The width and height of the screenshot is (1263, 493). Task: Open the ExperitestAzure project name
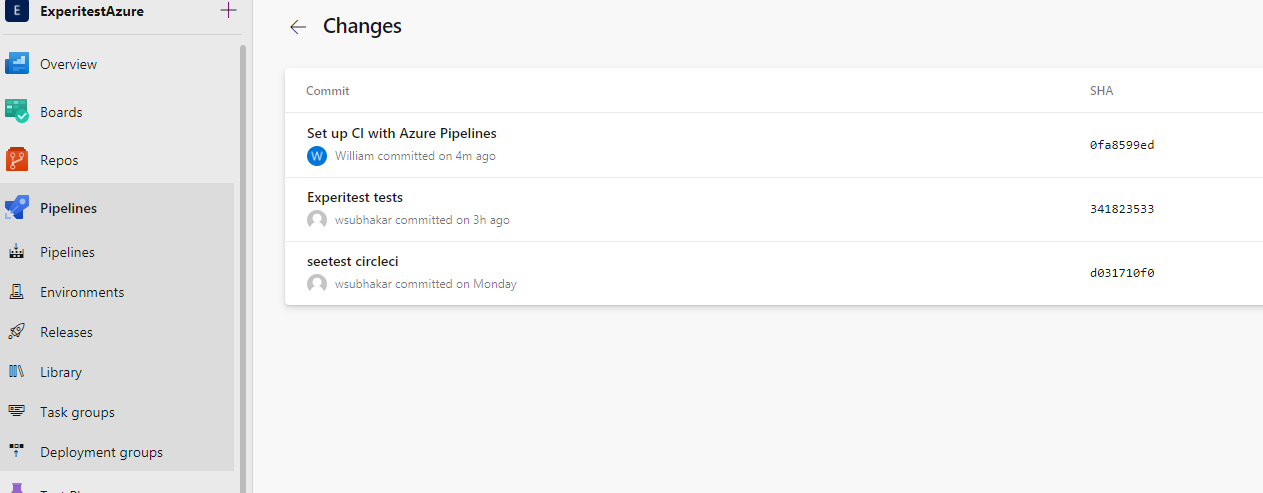[x=92, y=12]
